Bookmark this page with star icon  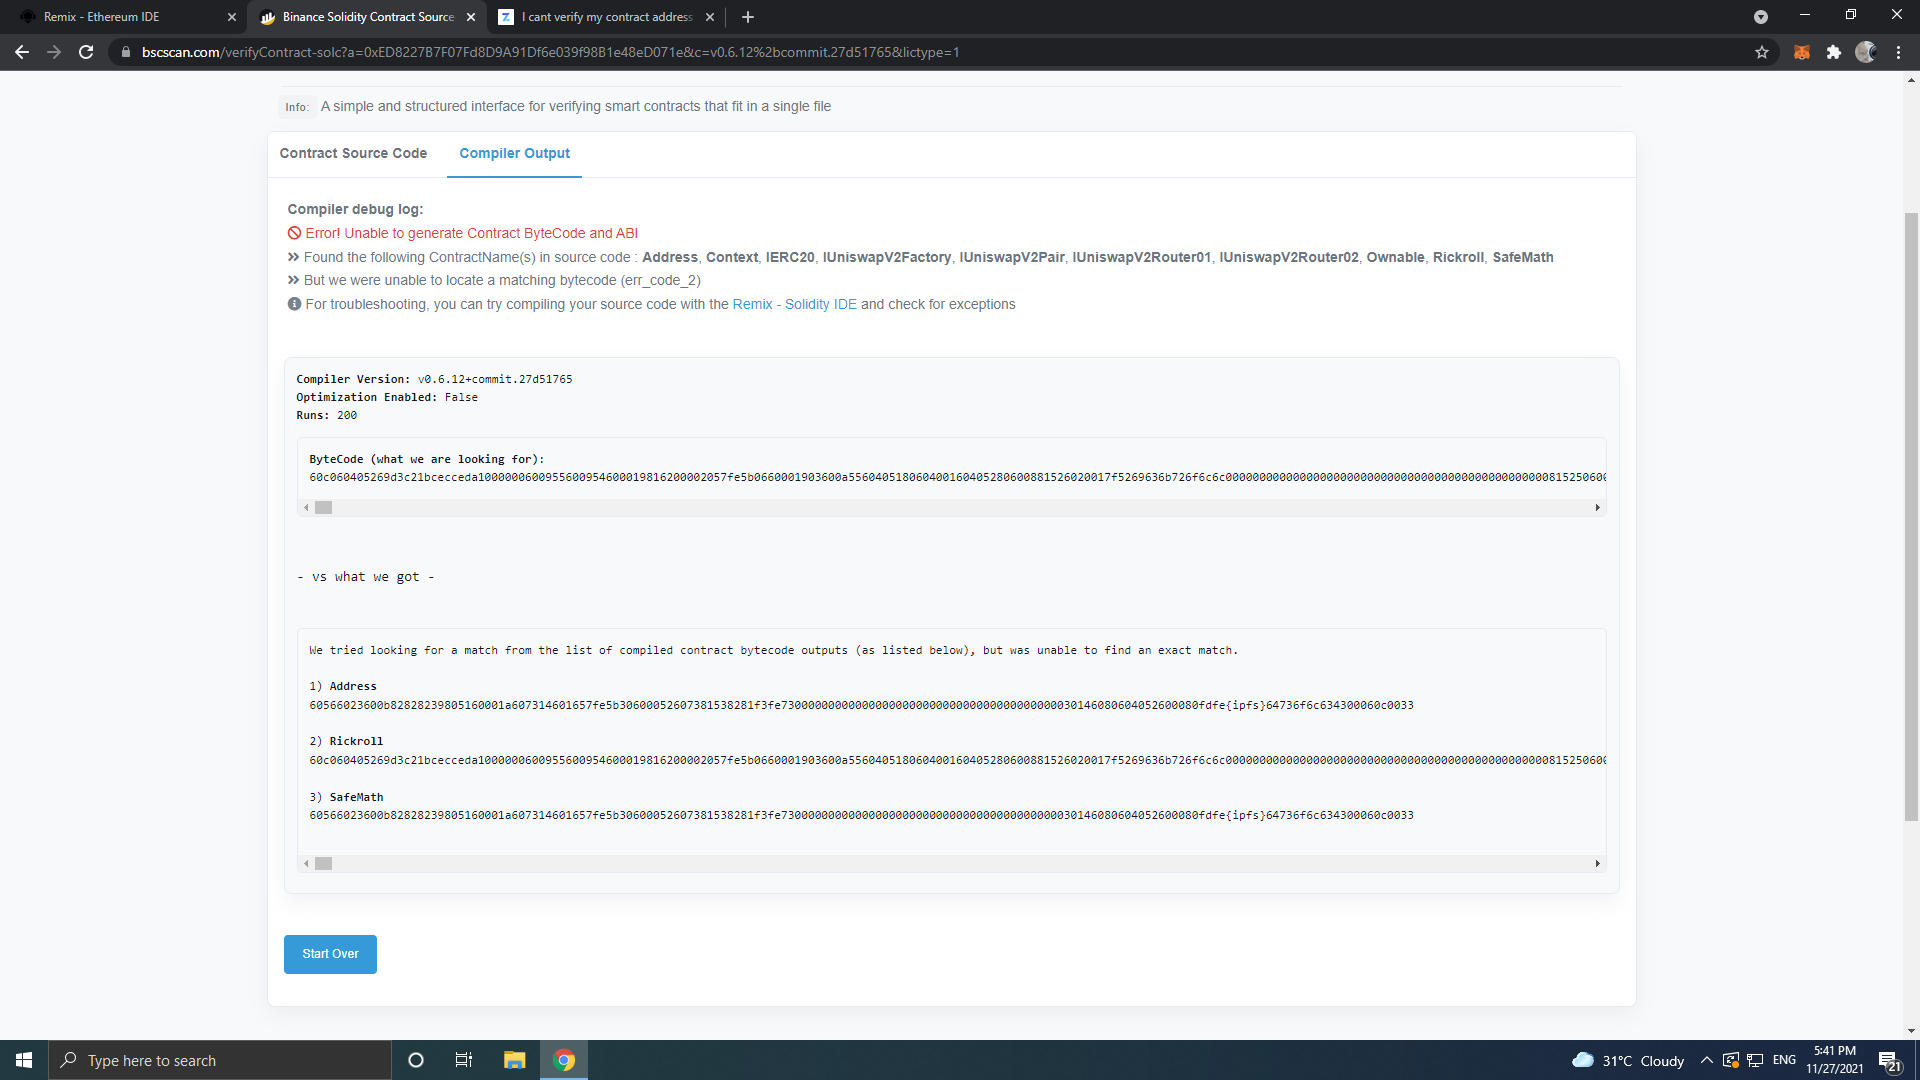pyautogui.click(x=1762, y=52)
